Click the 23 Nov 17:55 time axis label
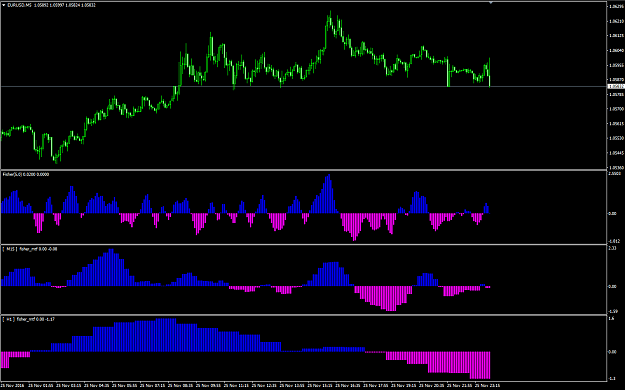The height and width of the screenshot is (390, 625). click(x=376, y=386)
